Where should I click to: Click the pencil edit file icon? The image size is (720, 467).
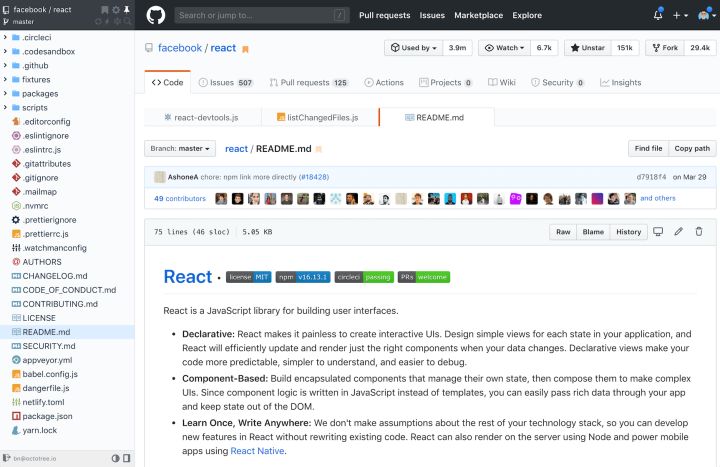coord(679,231)
